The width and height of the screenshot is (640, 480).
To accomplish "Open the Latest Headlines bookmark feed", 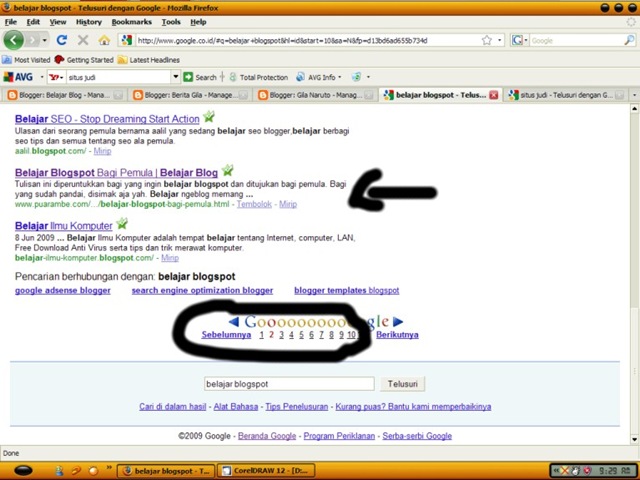I will (x=149, y=60).
